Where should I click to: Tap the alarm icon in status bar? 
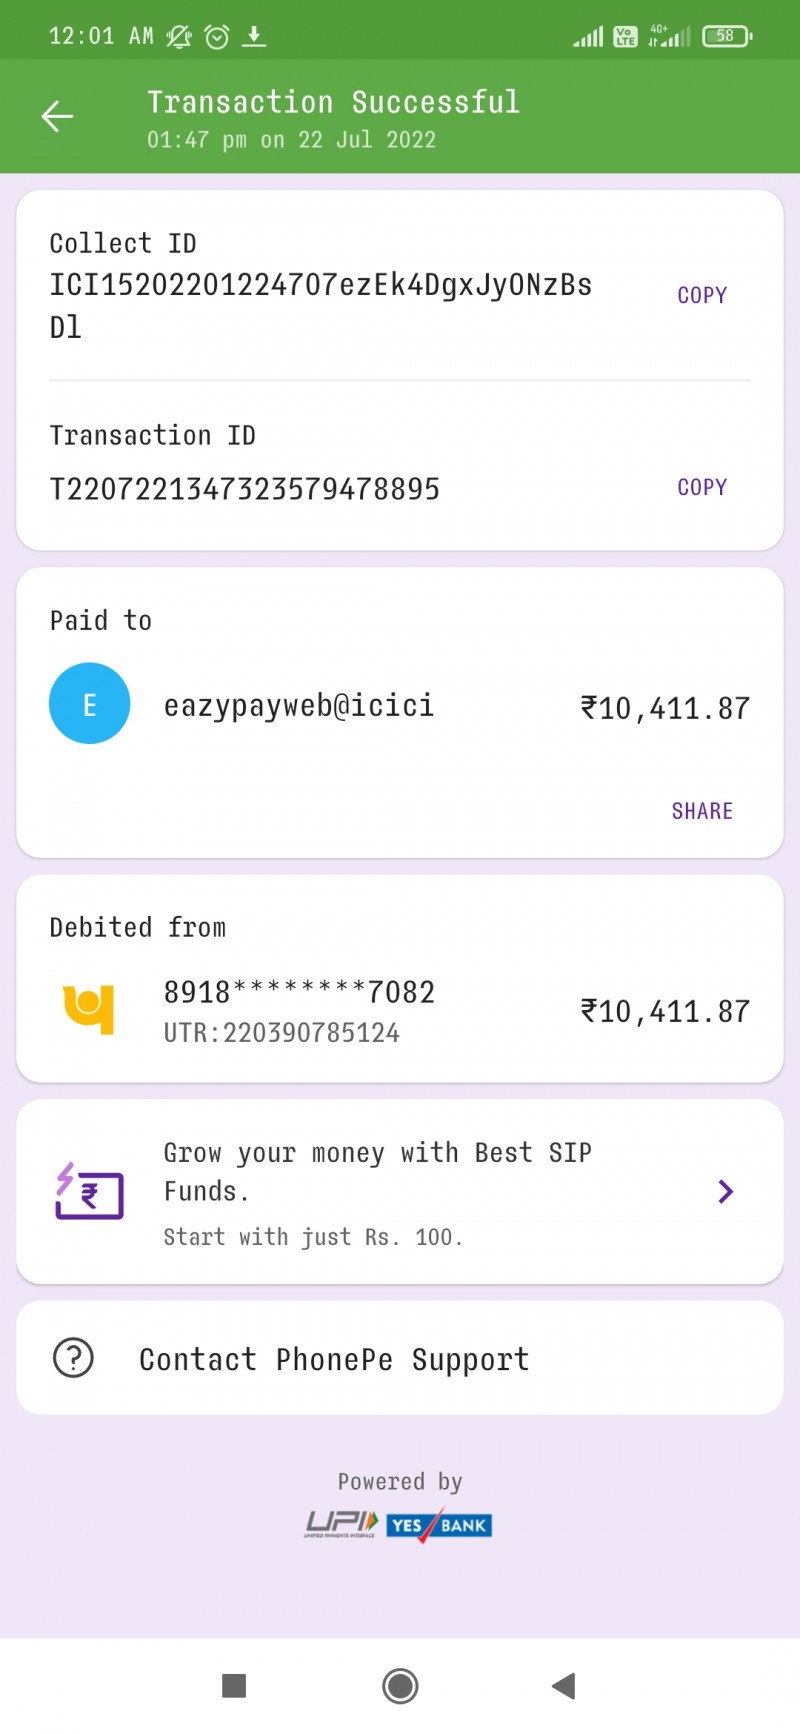[217, 37]
